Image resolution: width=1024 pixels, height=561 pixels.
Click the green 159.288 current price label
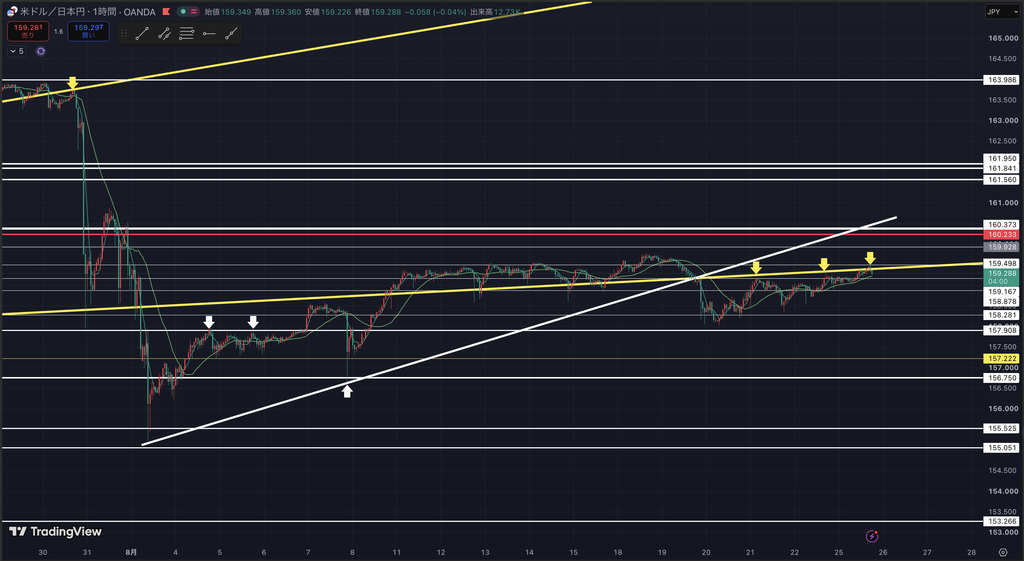[x=1002, y=277]
